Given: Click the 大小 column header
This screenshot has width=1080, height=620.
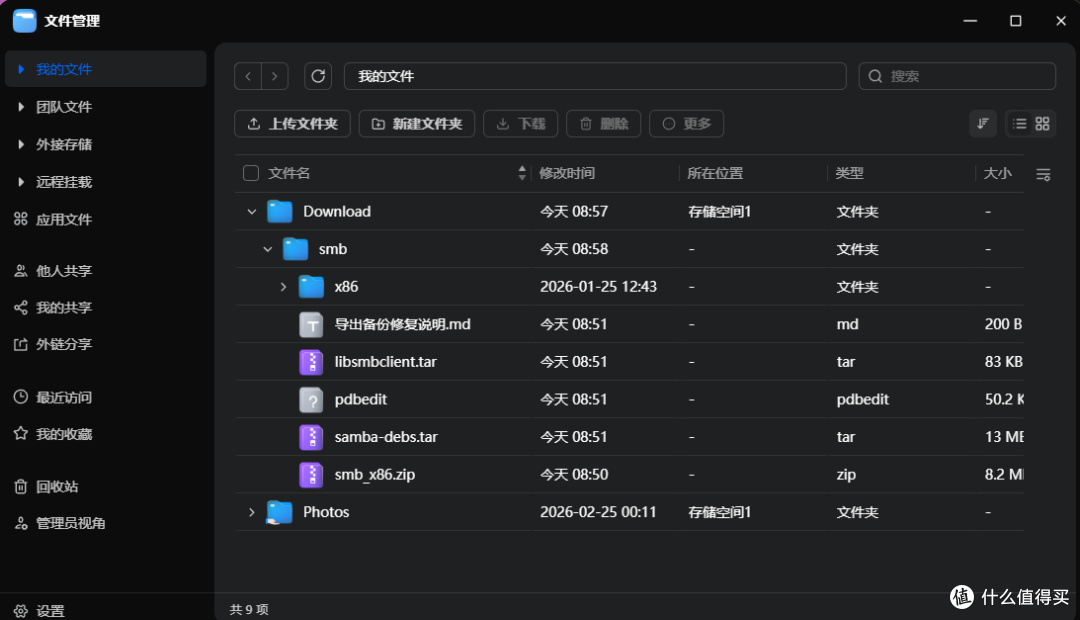Looking at the screenshot, I should coord(997,173).
